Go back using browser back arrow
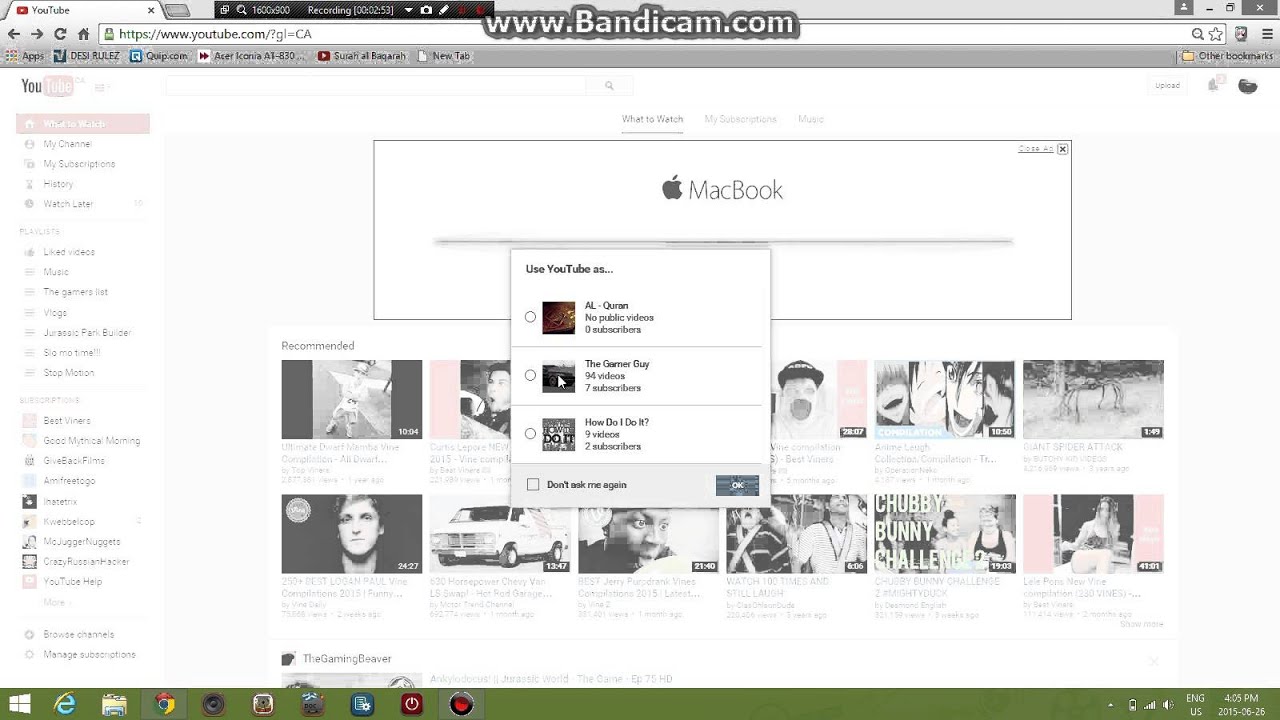1280x720 pixels. coord(14,34)
